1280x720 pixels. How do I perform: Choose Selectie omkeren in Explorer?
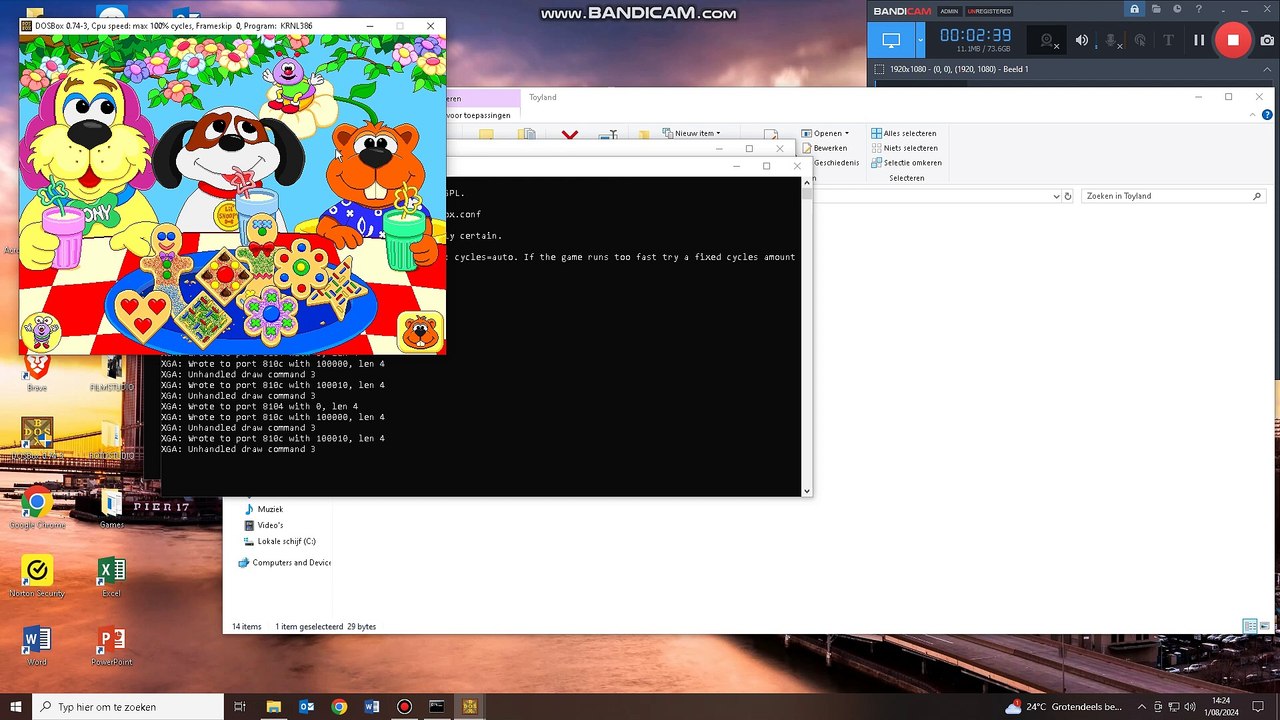coord(906,163)
